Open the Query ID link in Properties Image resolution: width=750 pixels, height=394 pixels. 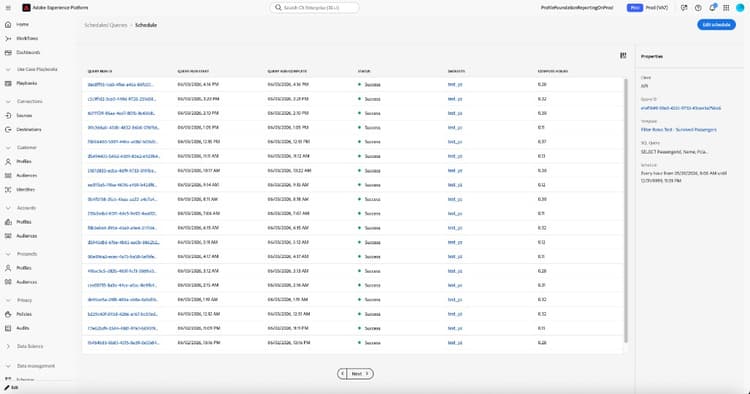point(681,108)
